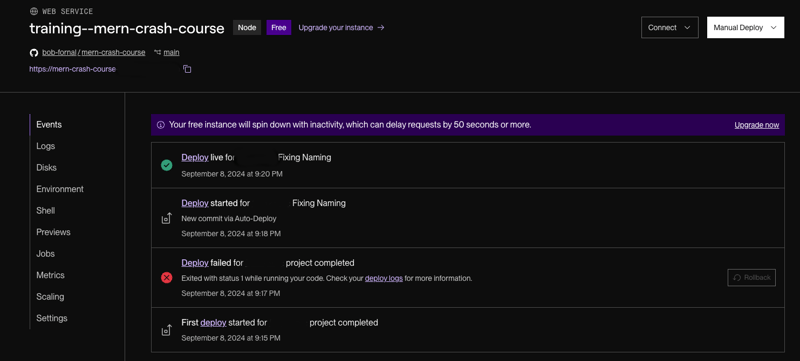This screenshot has width=800, height=361.
Task: Click the Upgrade your instance link
Action: click(x=341, y=28)
